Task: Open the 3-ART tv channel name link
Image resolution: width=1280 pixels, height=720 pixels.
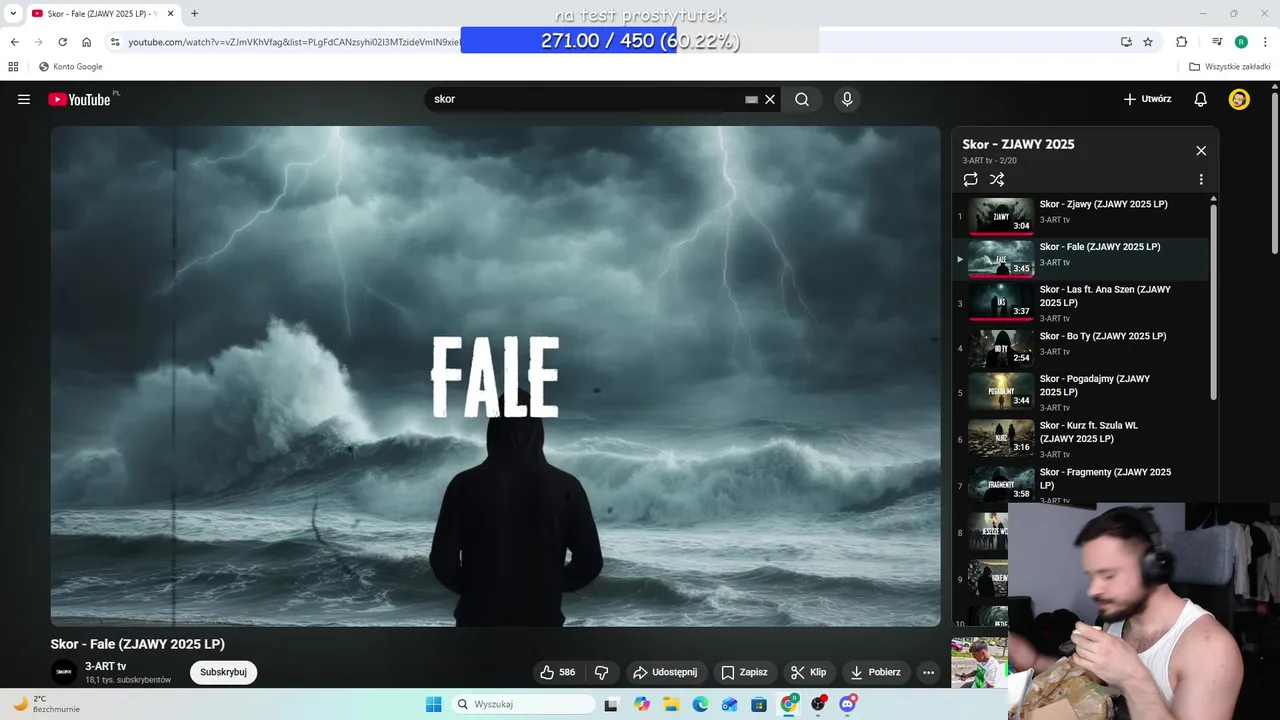Action: click(106, 666)
